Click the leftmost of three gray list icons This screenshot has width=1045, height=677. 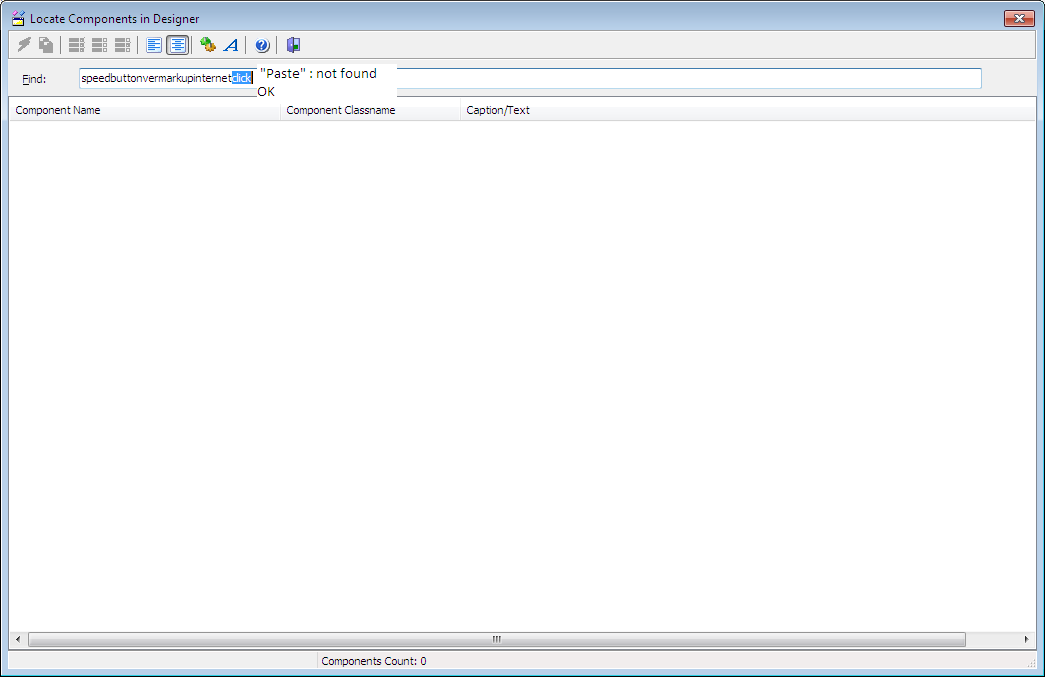pyautogui.click(x=76, y=45)
